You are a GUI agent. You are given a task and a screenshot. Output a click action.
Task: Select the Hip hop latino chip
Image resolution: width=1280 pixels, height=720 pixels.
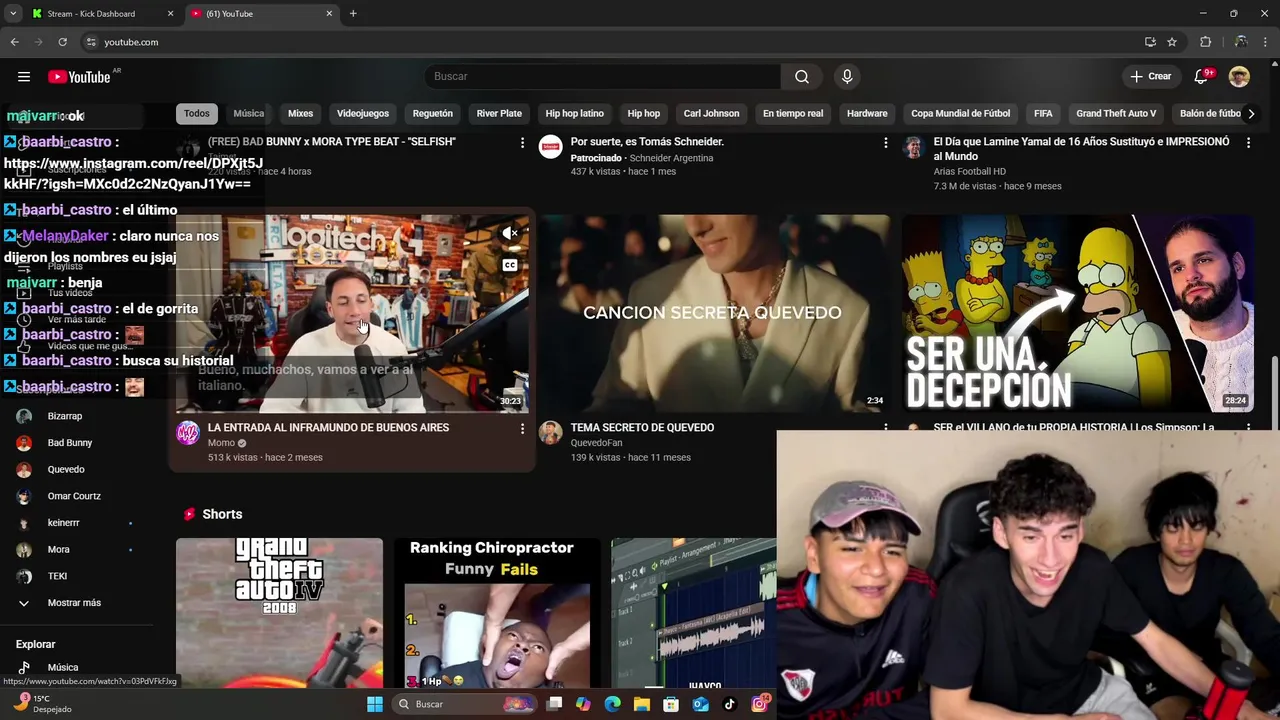click(x=575, y=113)
